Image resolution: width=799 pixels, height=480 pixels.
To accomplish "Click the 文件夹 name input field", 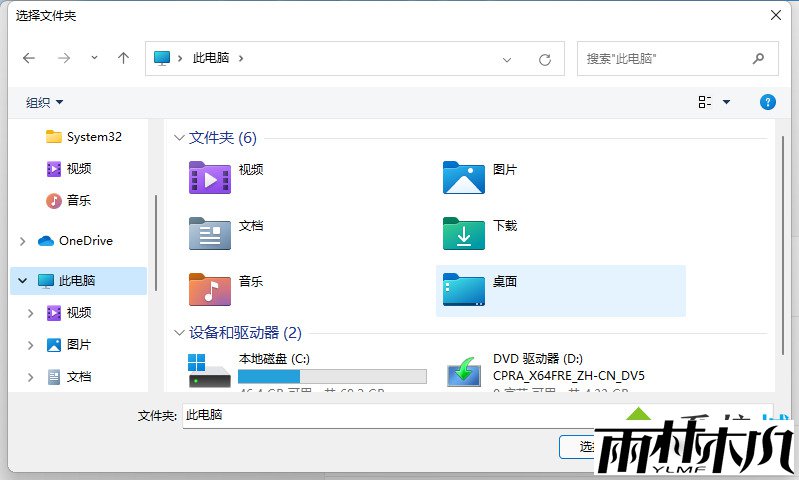I will click(400, 415).
